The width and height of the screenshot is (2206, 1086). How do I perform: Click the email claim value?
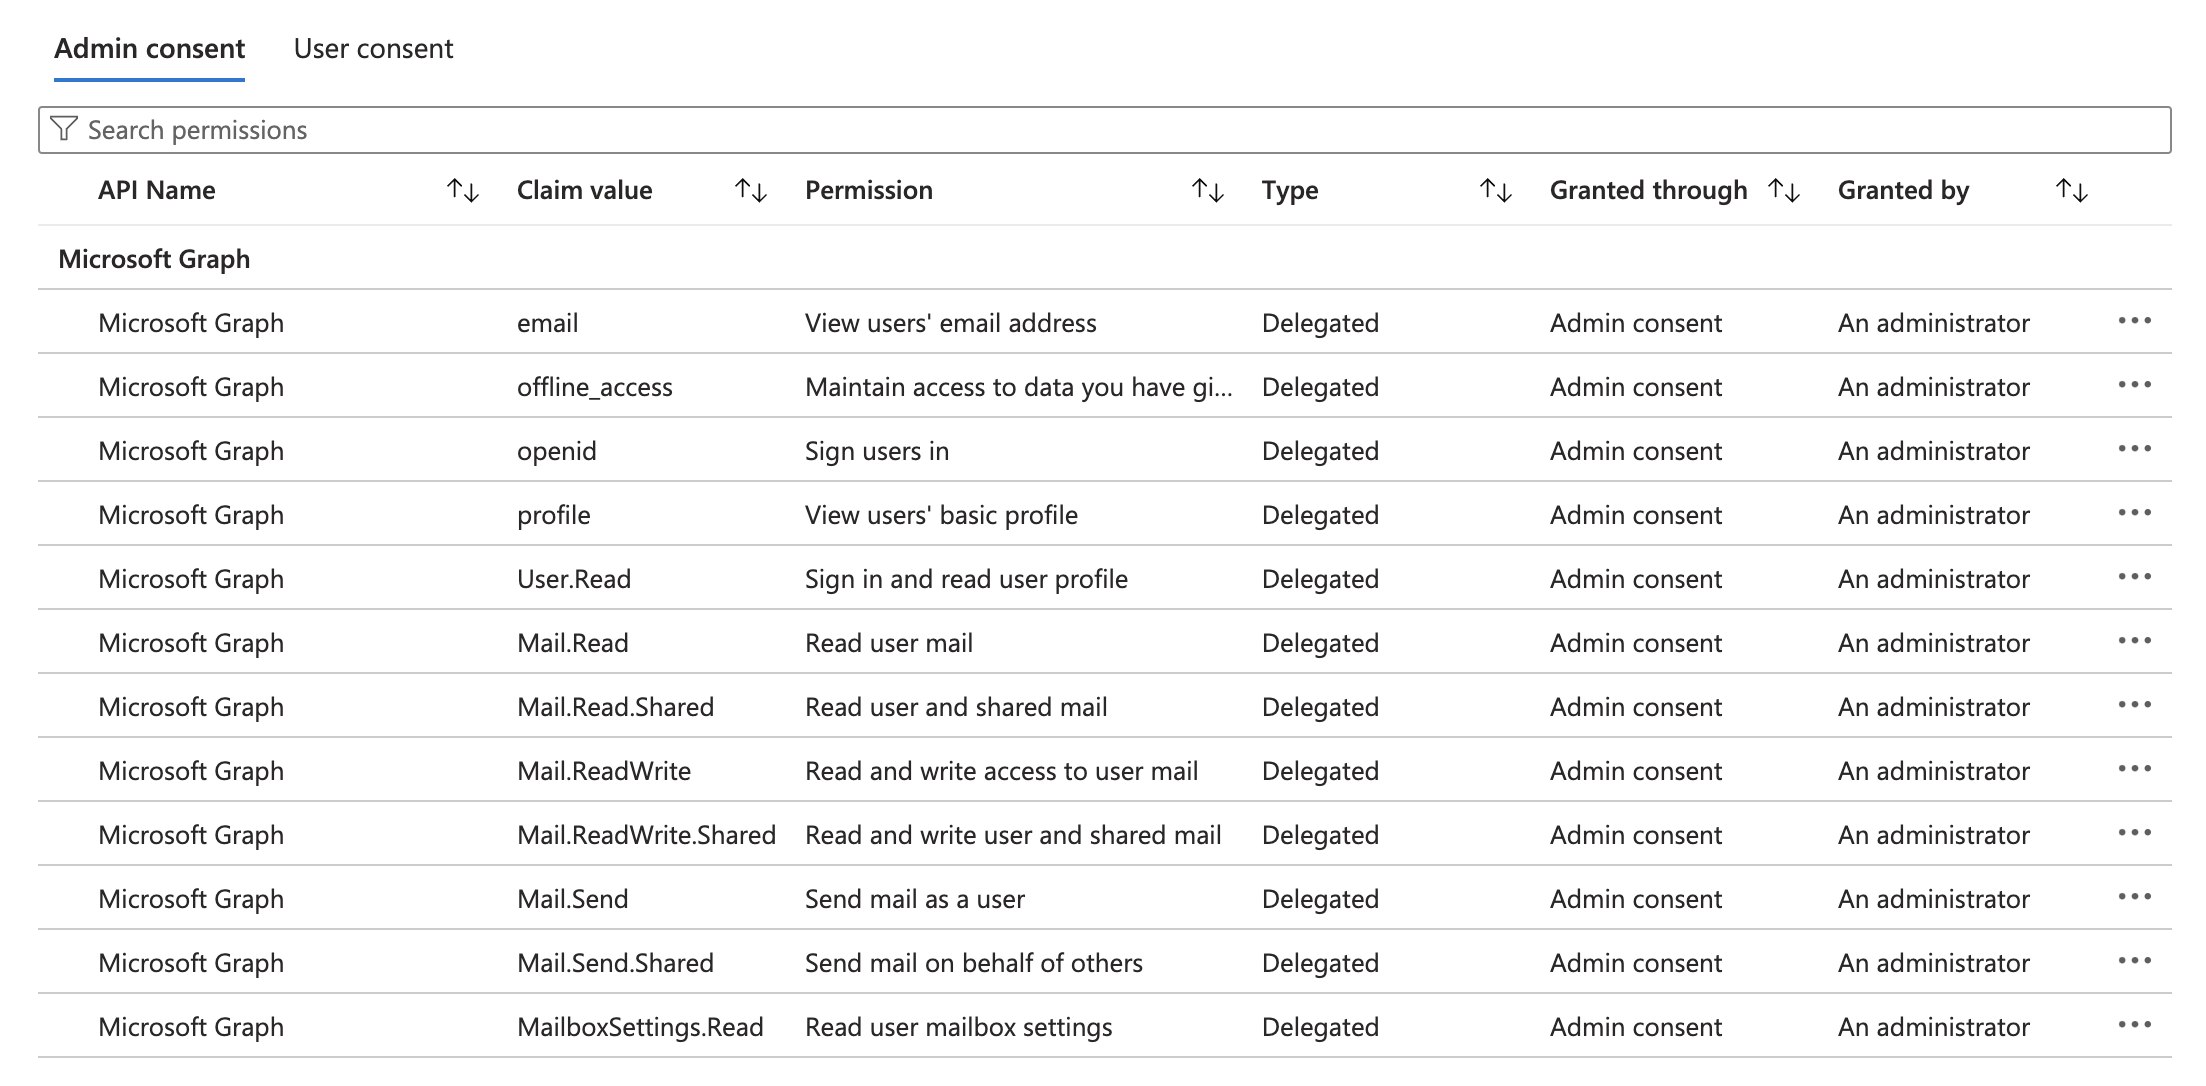(548, 323)
